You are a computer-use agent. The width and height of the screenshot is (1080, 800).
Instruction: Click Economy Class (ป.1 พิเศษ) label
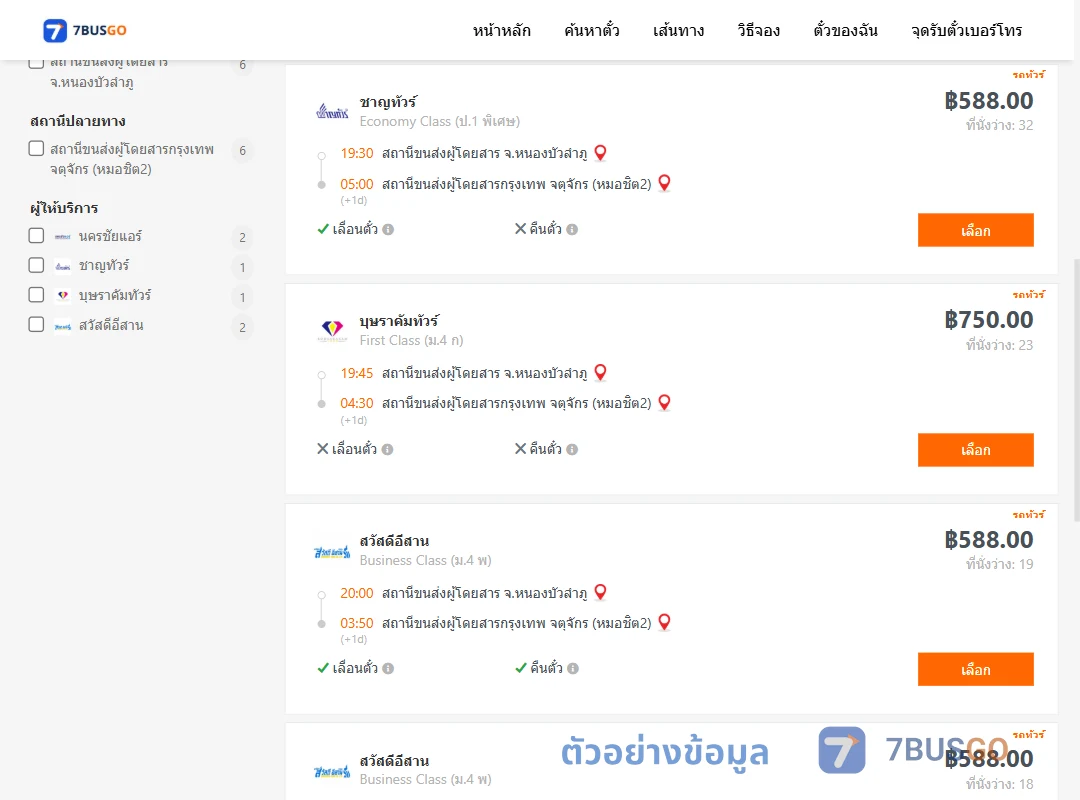coord(439,121)
